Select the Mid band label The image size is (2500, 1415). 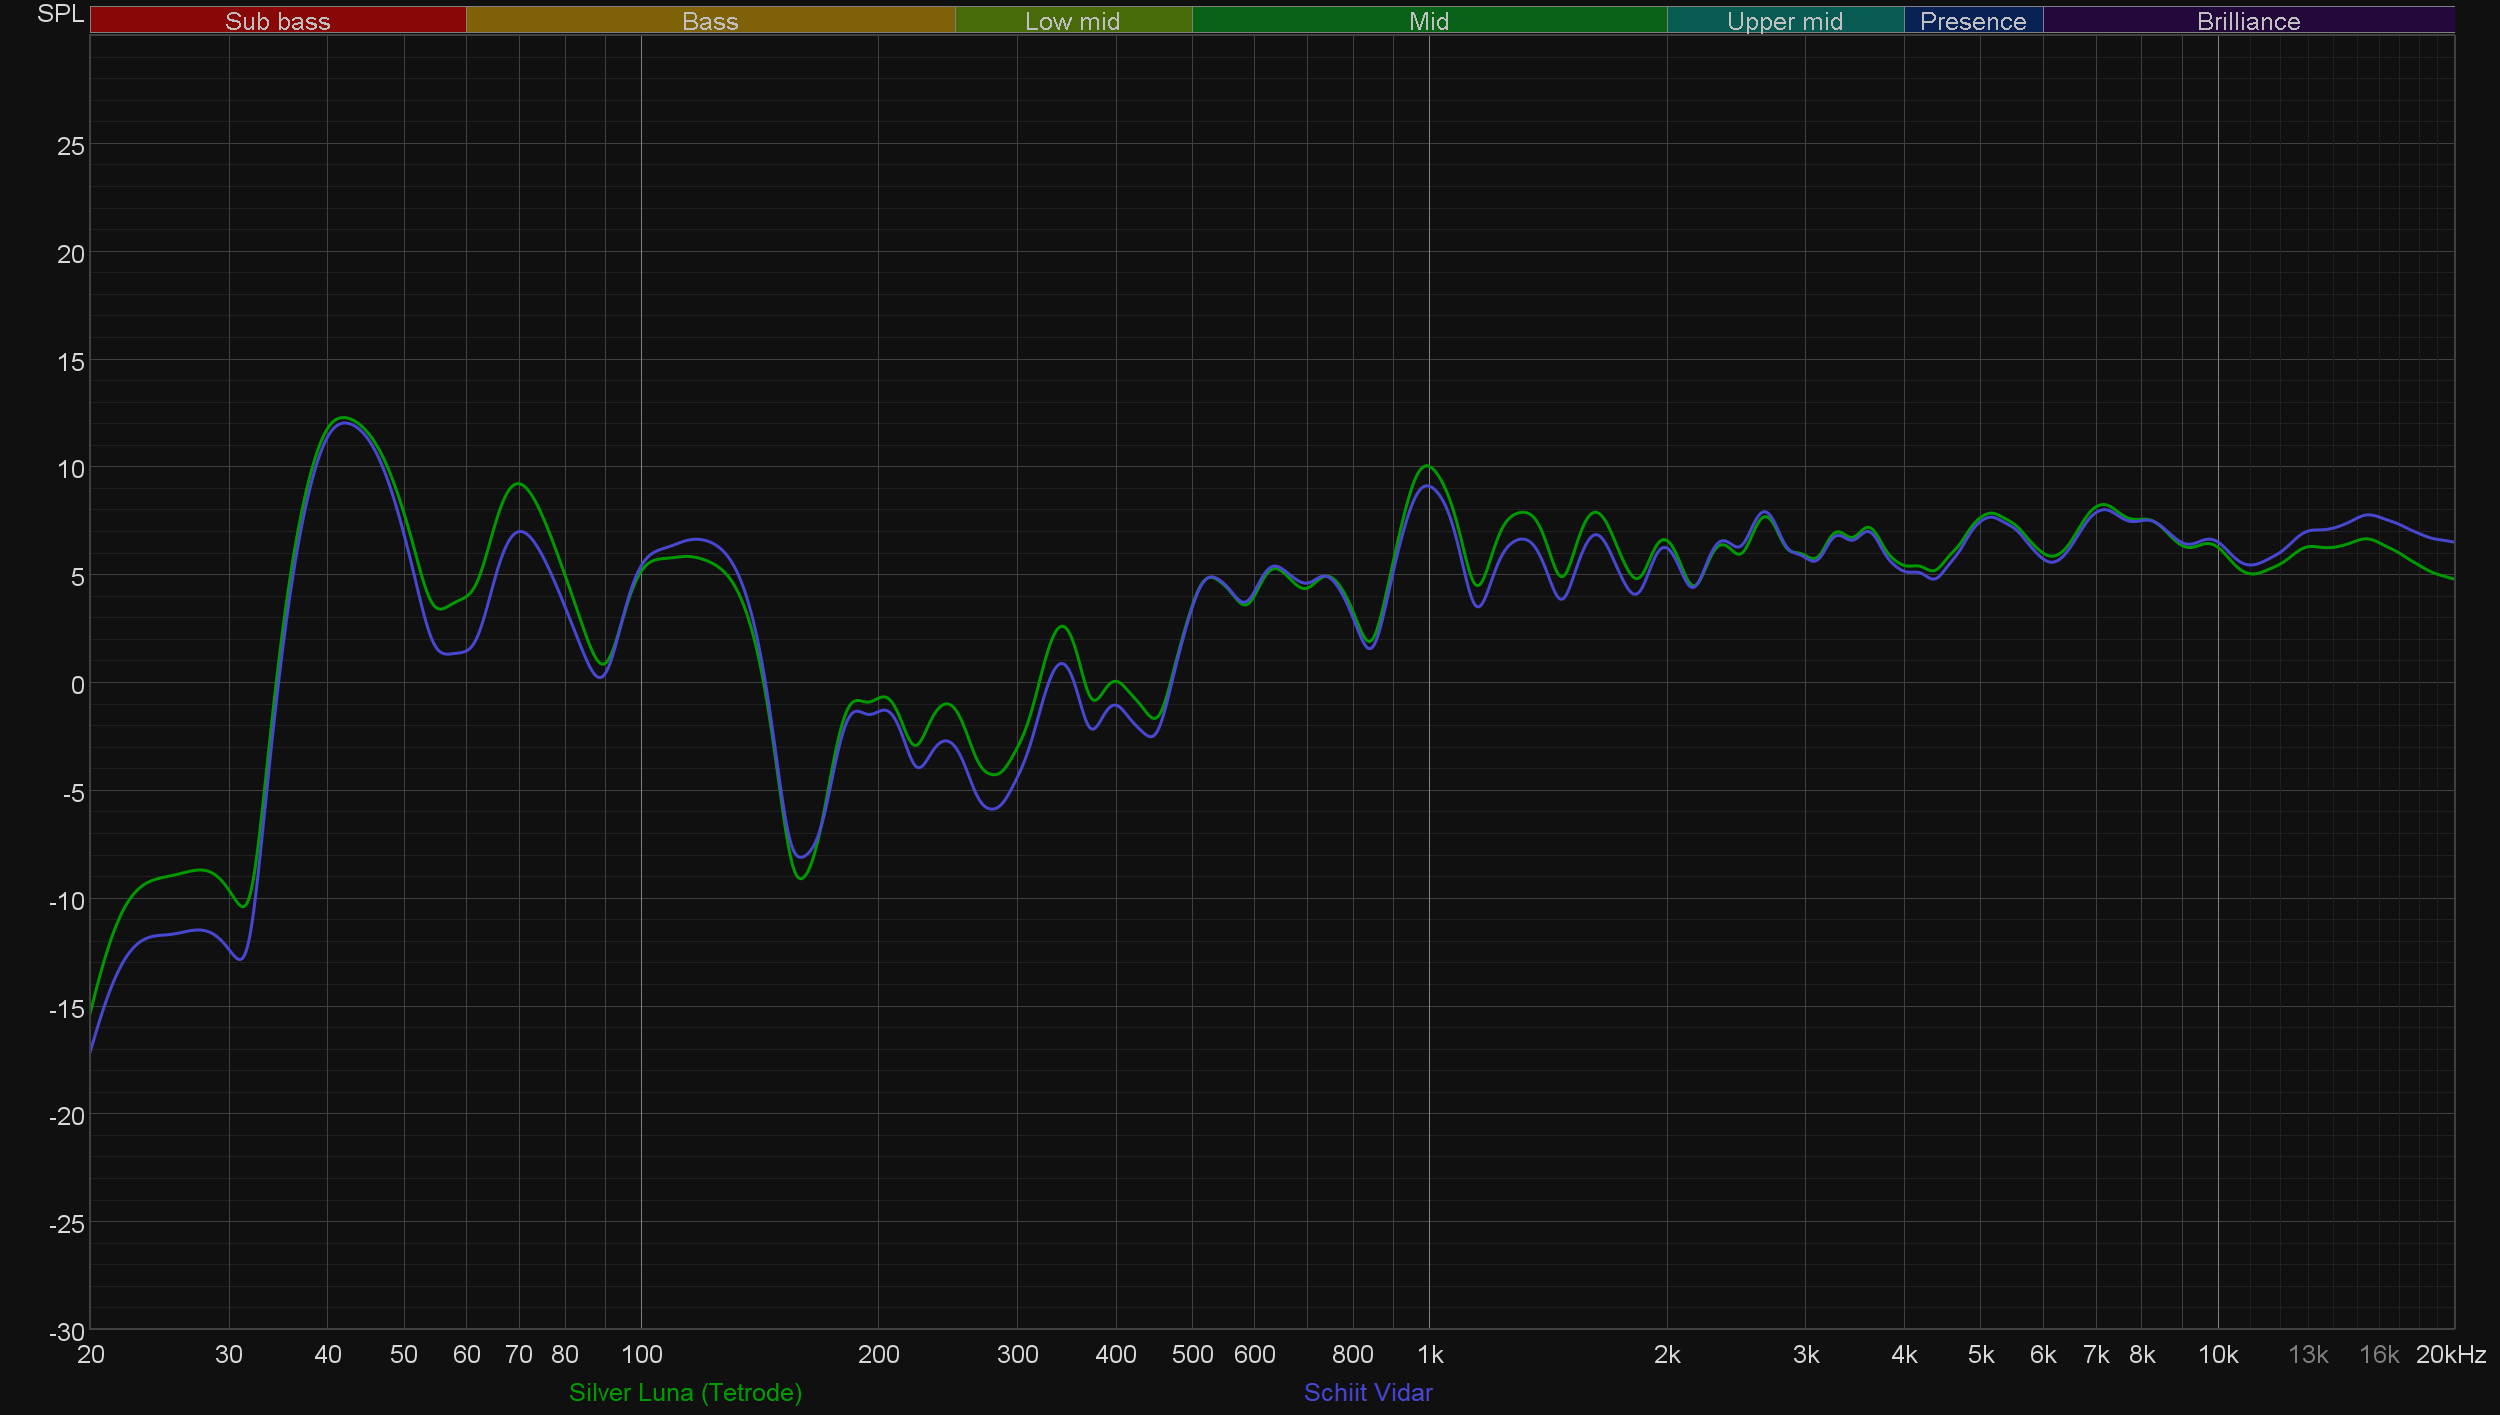[1428, 21]
